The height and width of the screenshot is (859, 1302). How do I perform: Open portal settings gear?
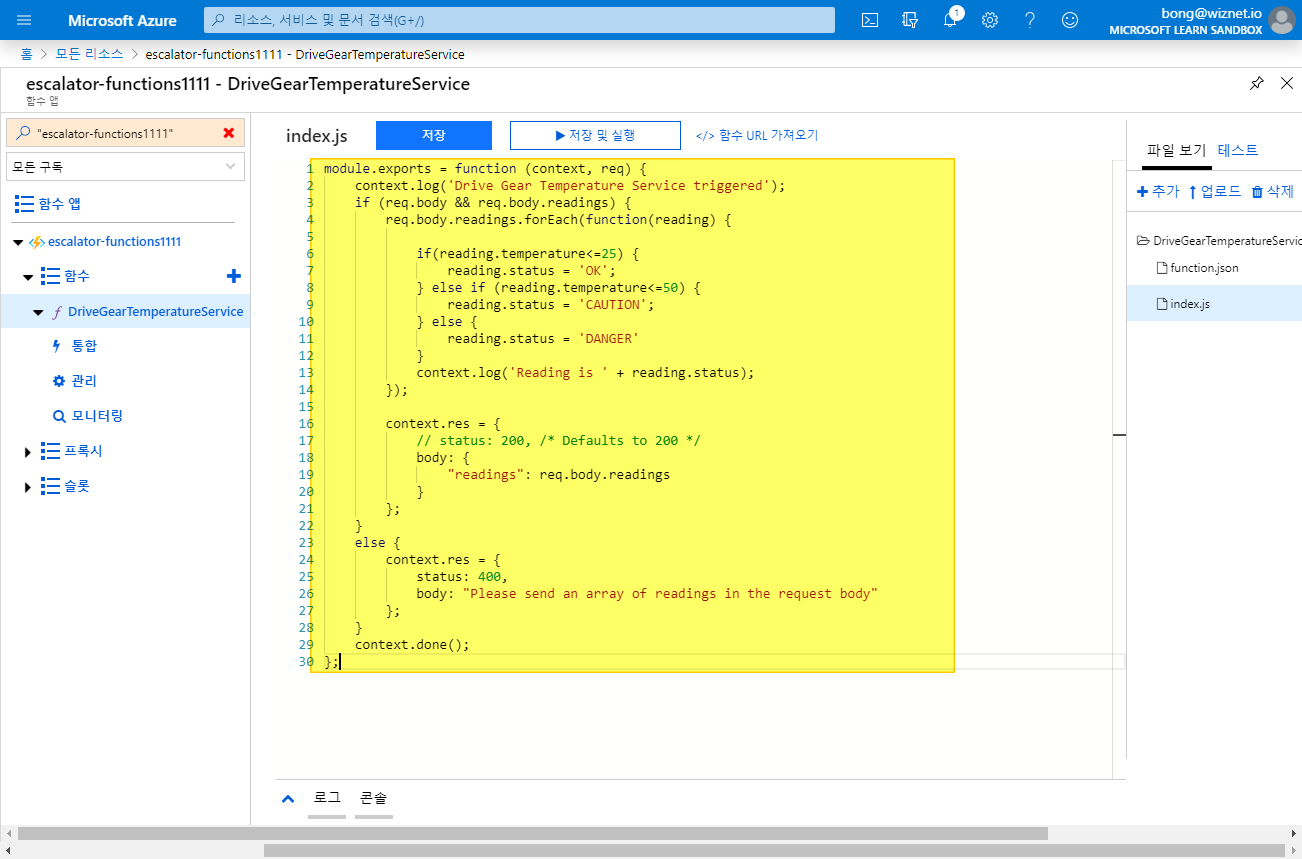click(990, 20)
